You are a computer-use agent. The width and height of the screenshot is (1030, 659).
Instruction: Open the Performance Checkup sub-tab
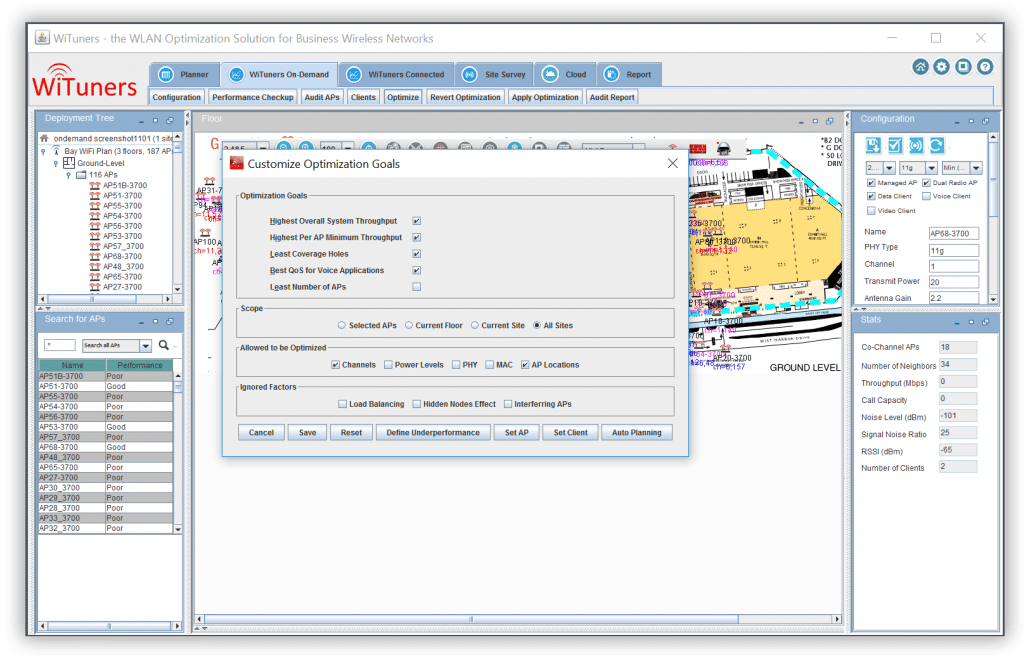point(253,97)
